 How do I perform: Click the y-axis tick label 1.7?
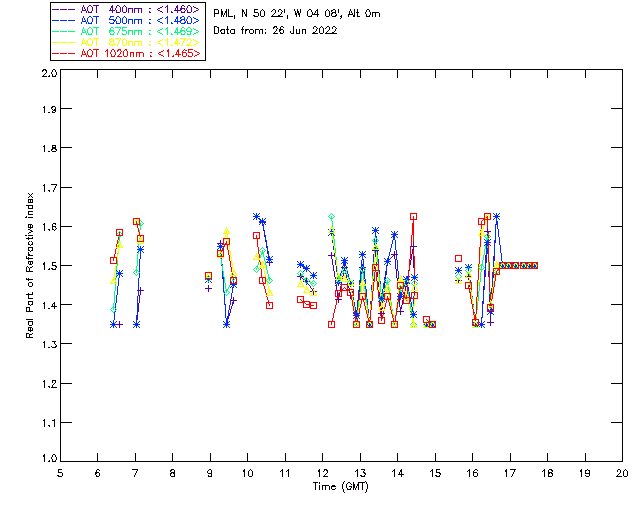tap(49, 187)
